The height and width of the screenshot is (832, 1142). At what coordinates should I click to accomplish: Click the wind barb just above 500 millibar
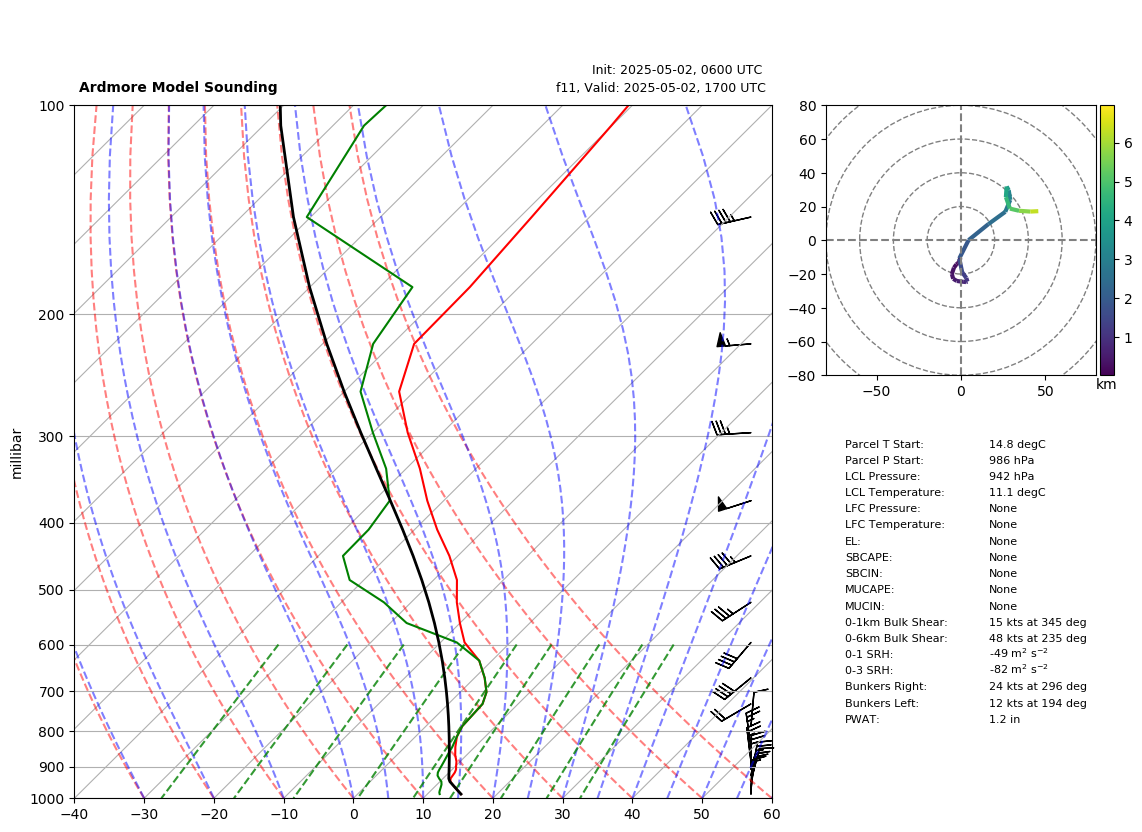[x=731, y=561]
